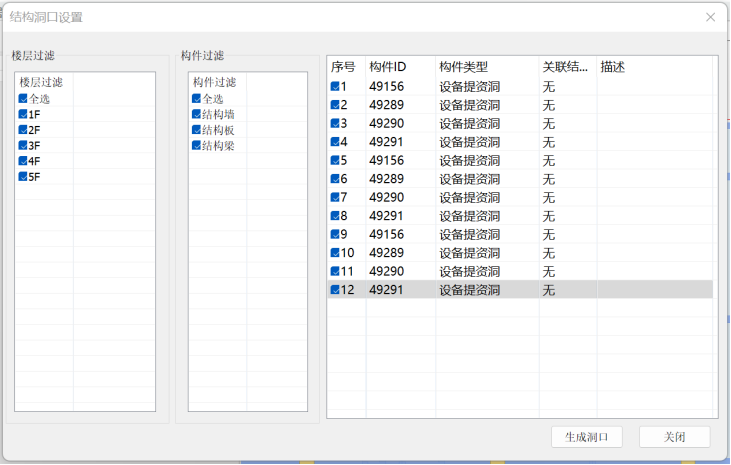Toggle the checkbox for row 11
This screenshot has width=731, height=465.
[x=335, y=271]
